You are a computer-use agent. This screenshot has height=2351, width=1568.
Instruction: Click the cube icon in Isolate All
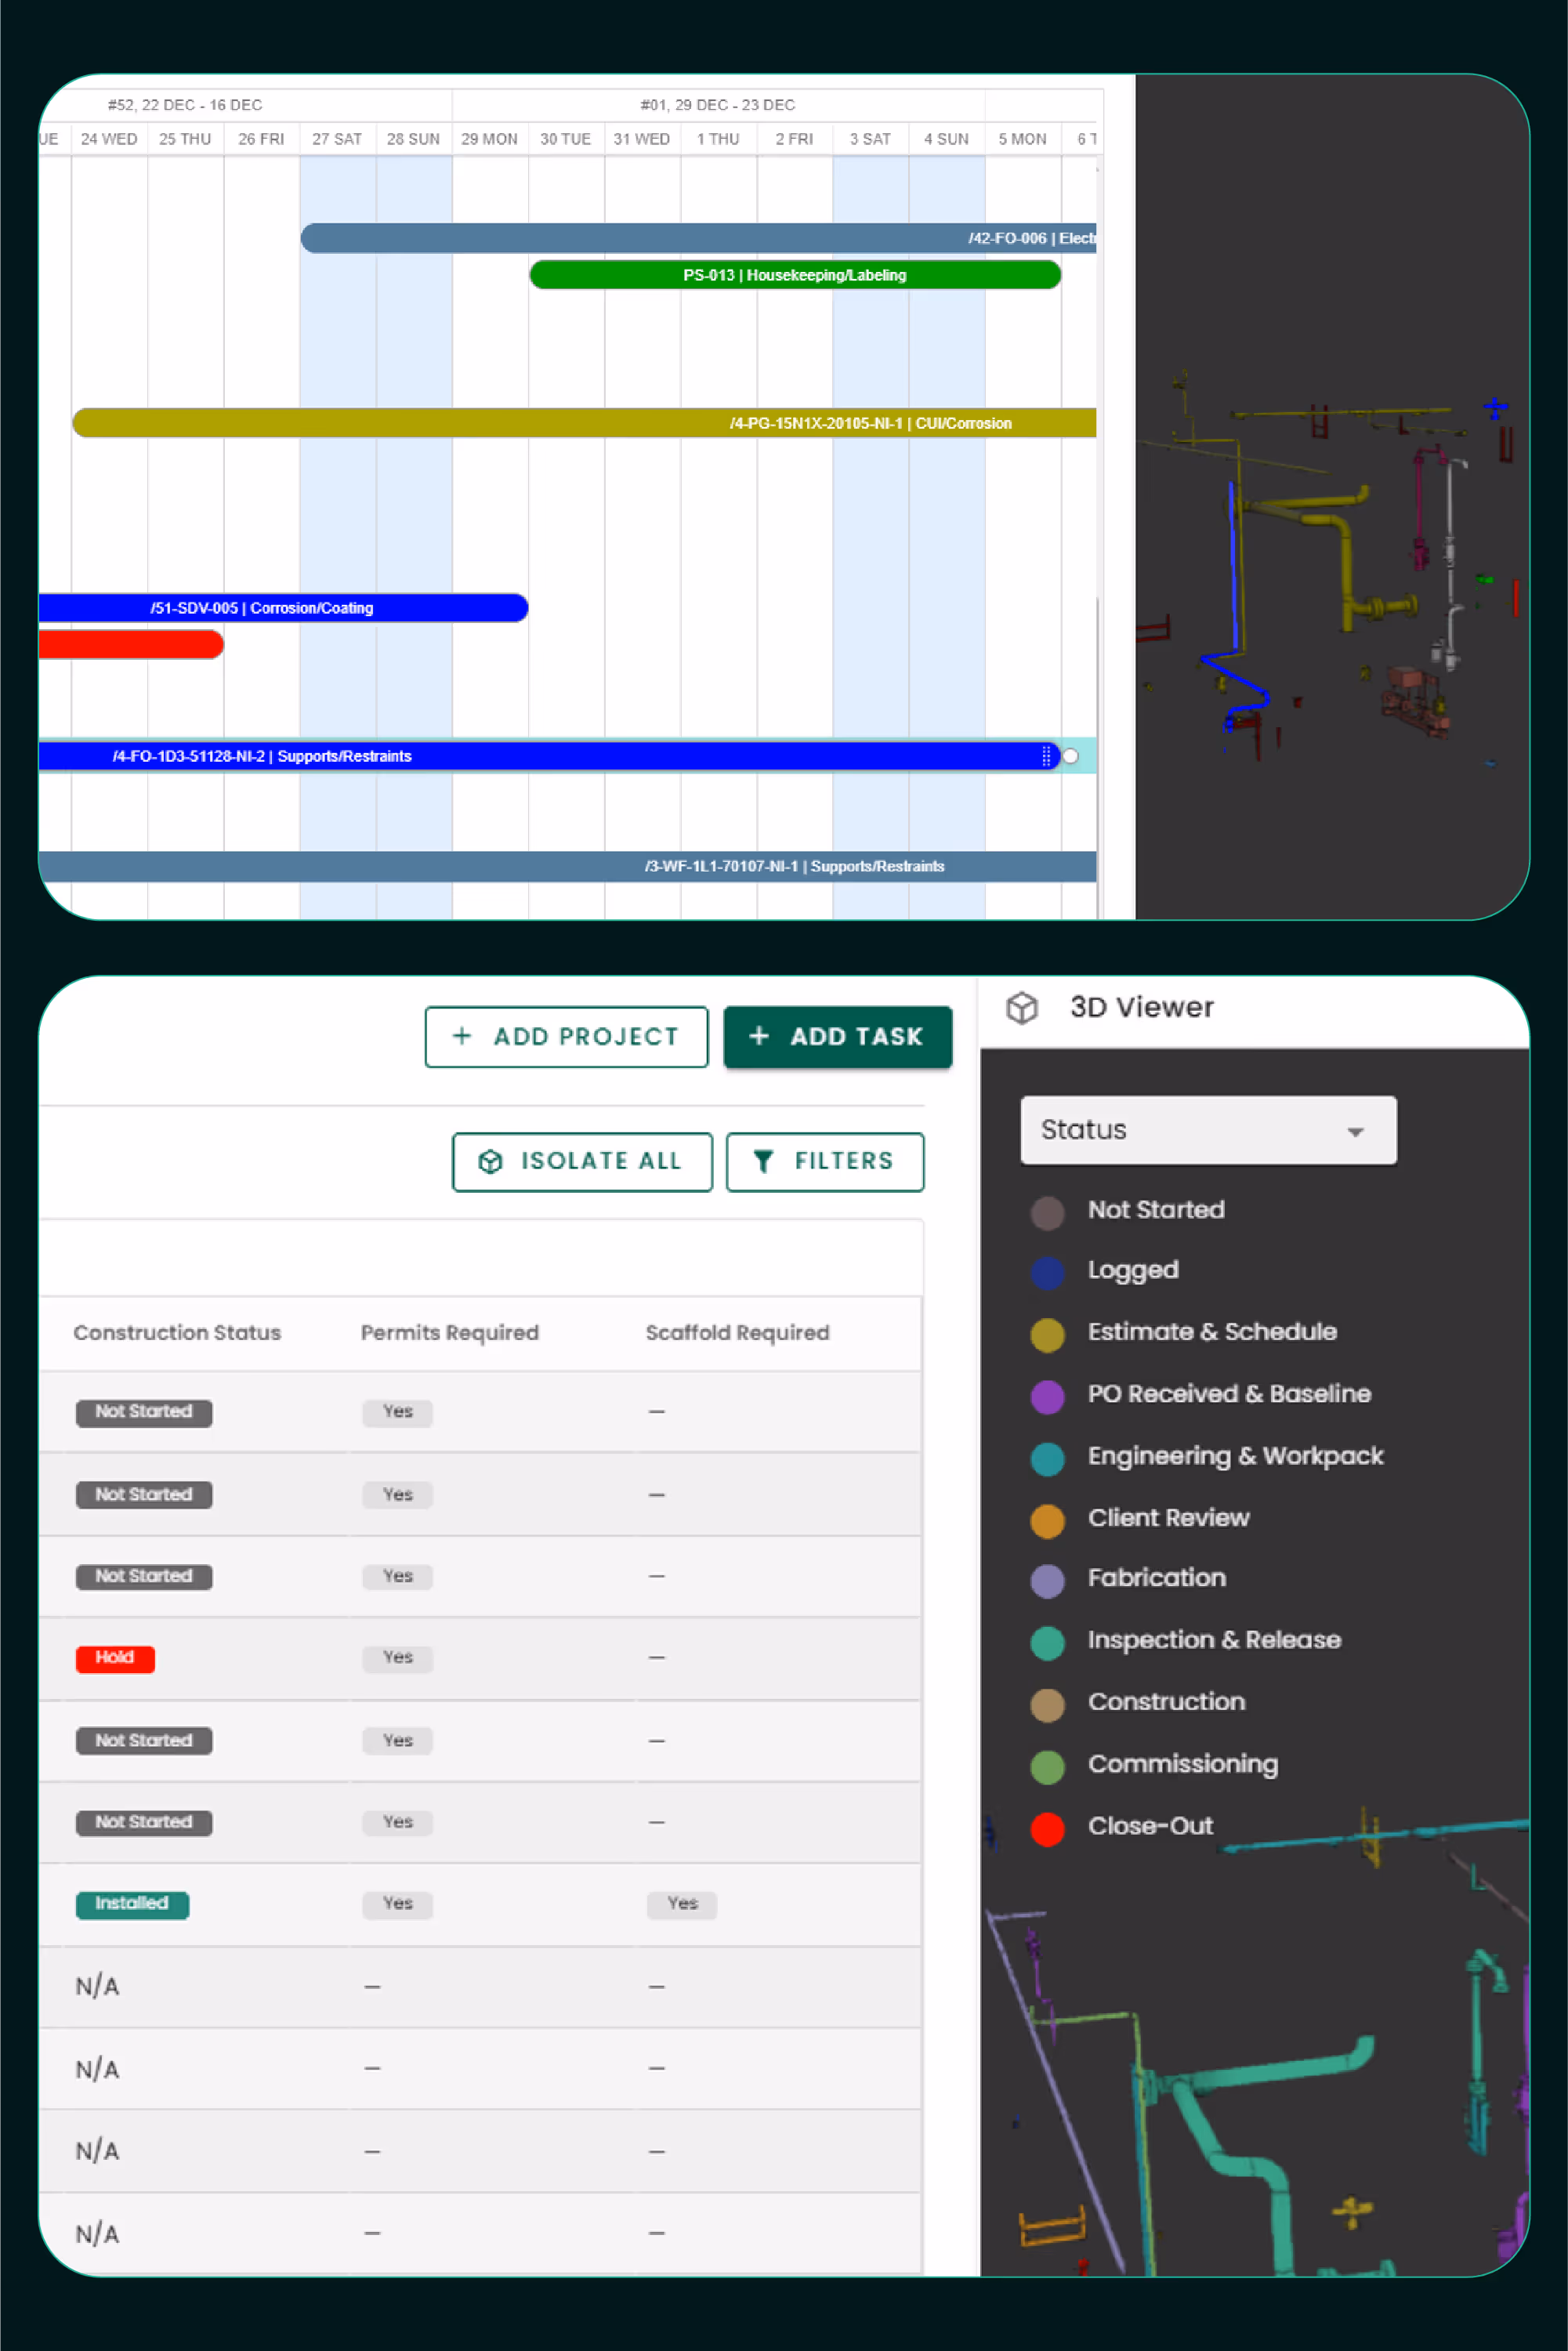tap(490, 1161)
